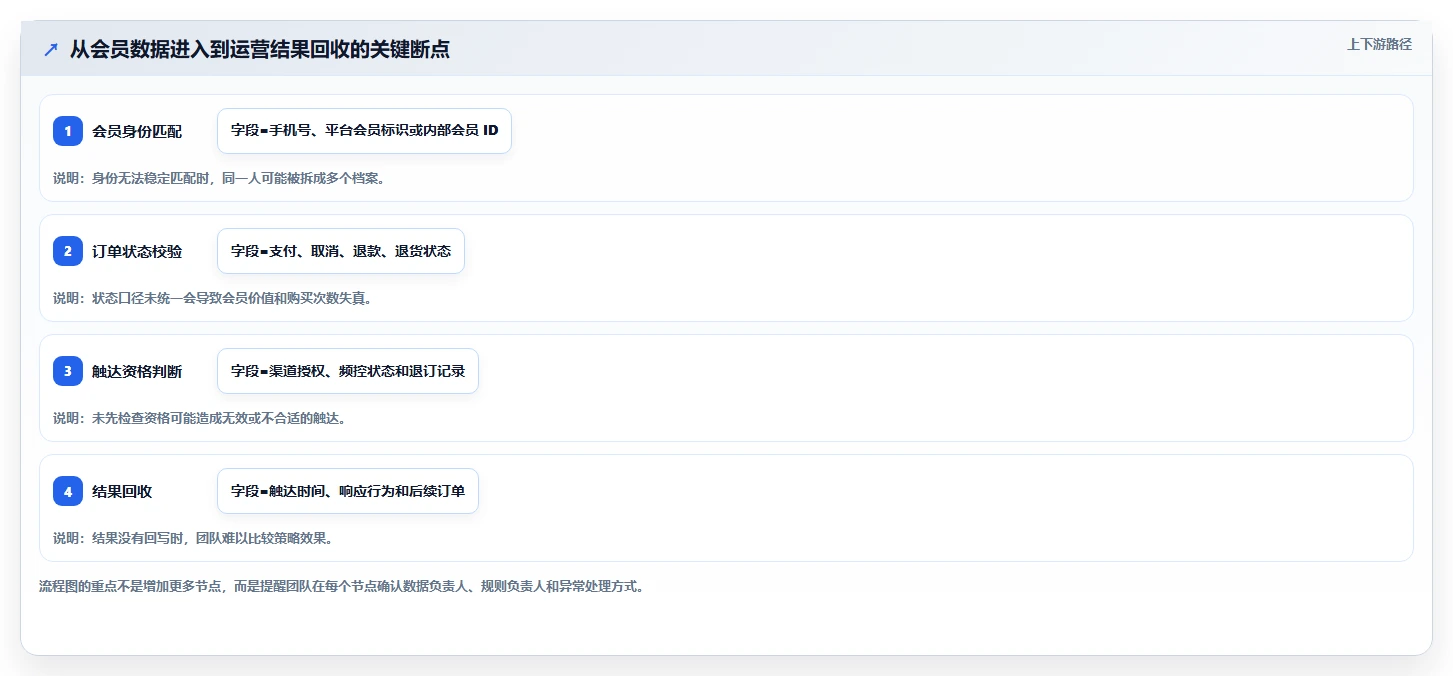The image size is (1453, 676).
Task: Click the arrow icon beside the title
Action: click(x=51, y=49)
